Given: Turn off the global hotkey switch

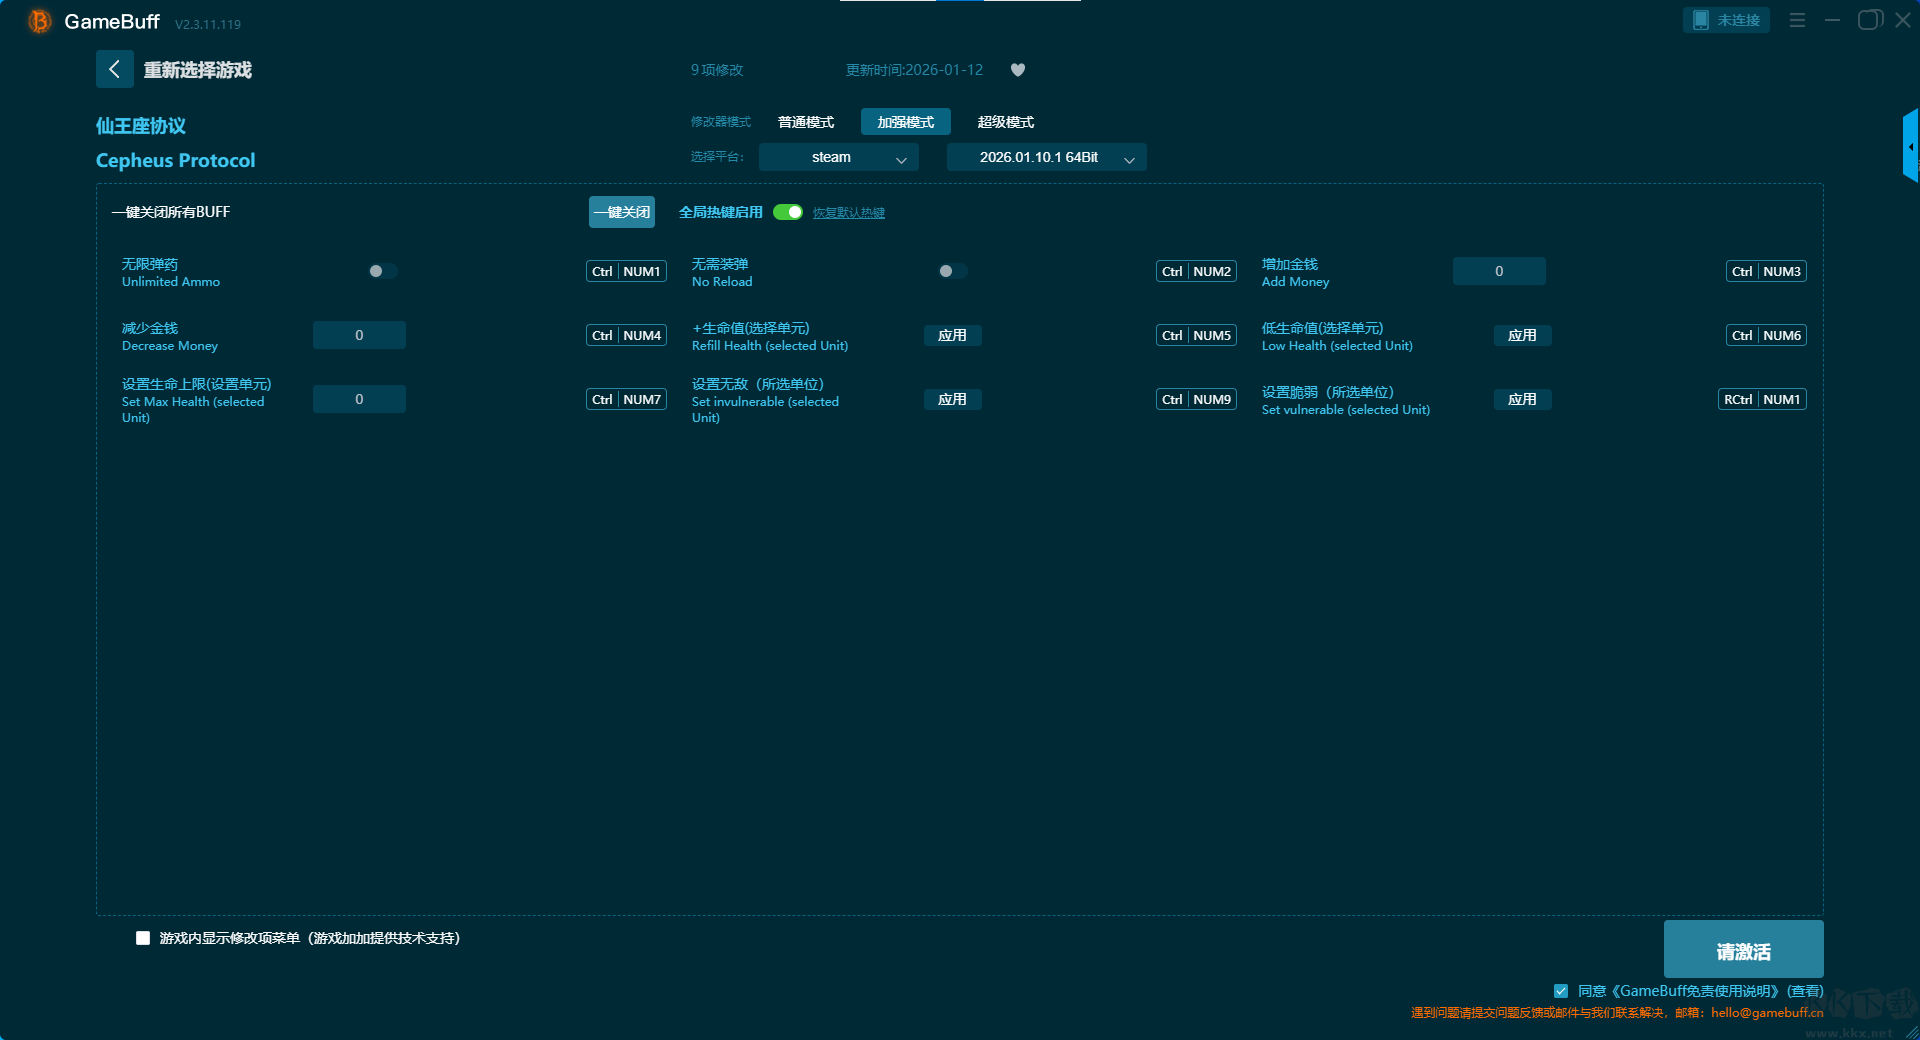Looking at the screenshot, I should (788, 212).
